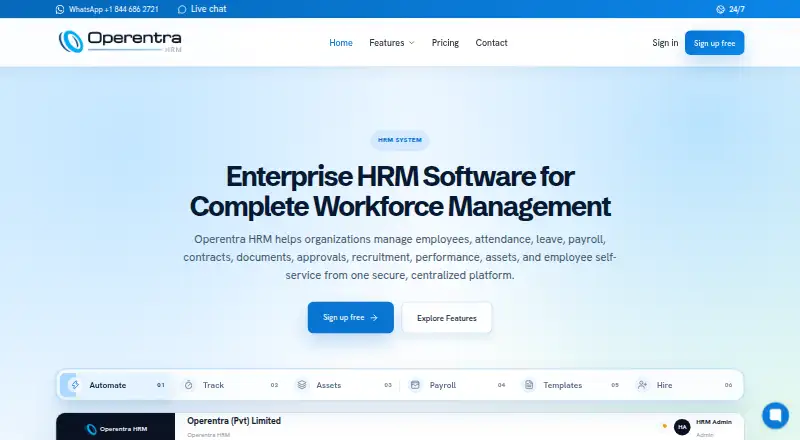
Task: Select the Hire tab
Action: click(x=685, y=385)
